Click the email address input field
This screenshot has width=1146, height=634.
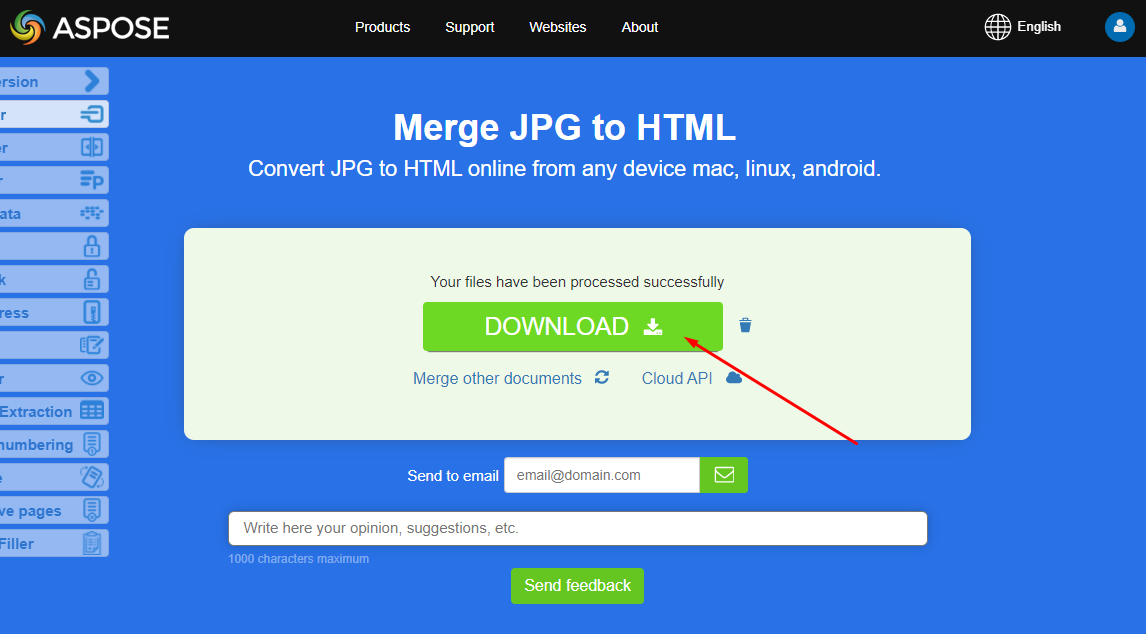click(601, 475)
